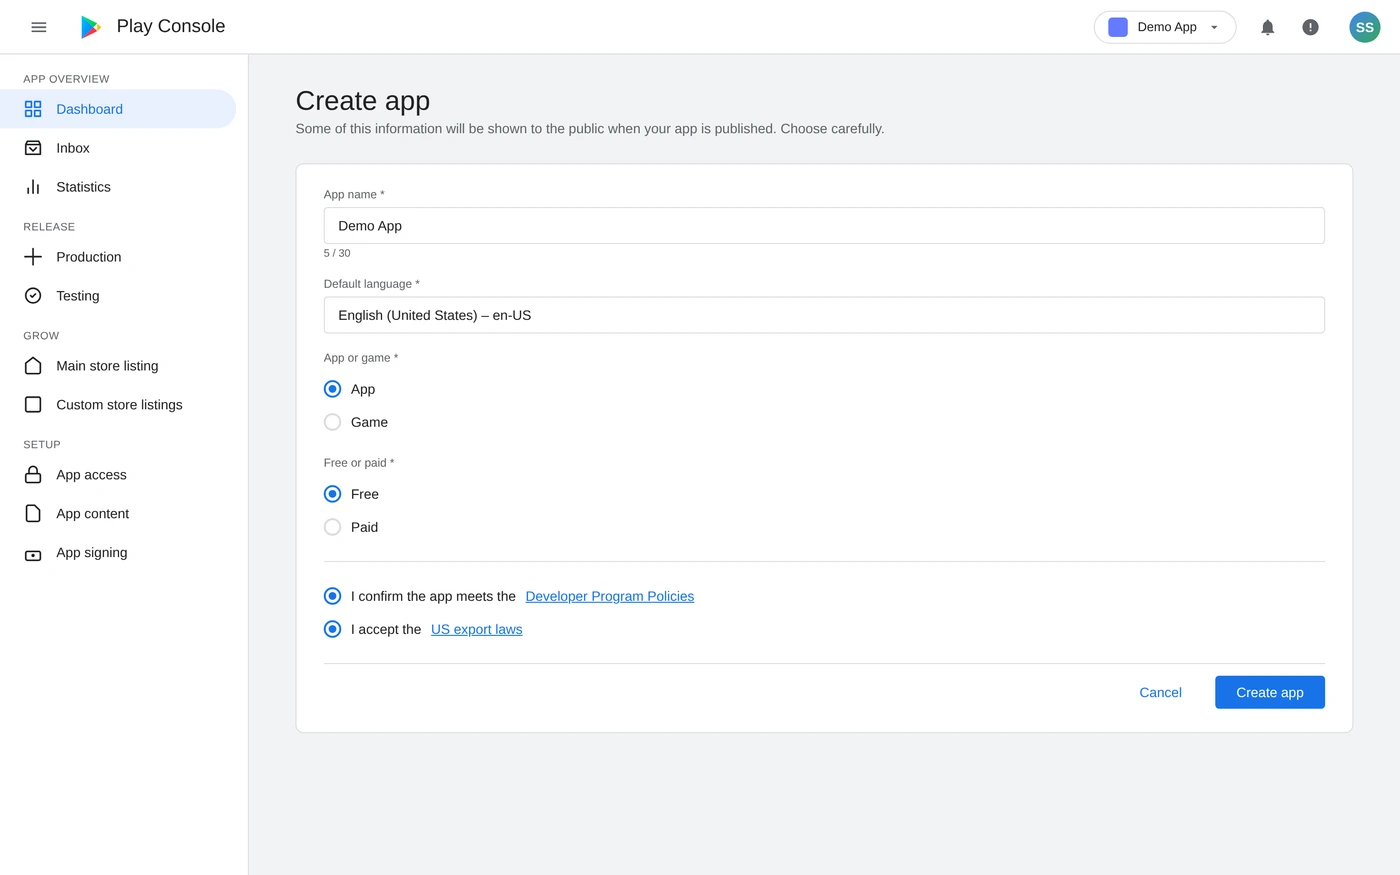
Task: Click the Dashboard grid icon
Action: pos(32,108)
